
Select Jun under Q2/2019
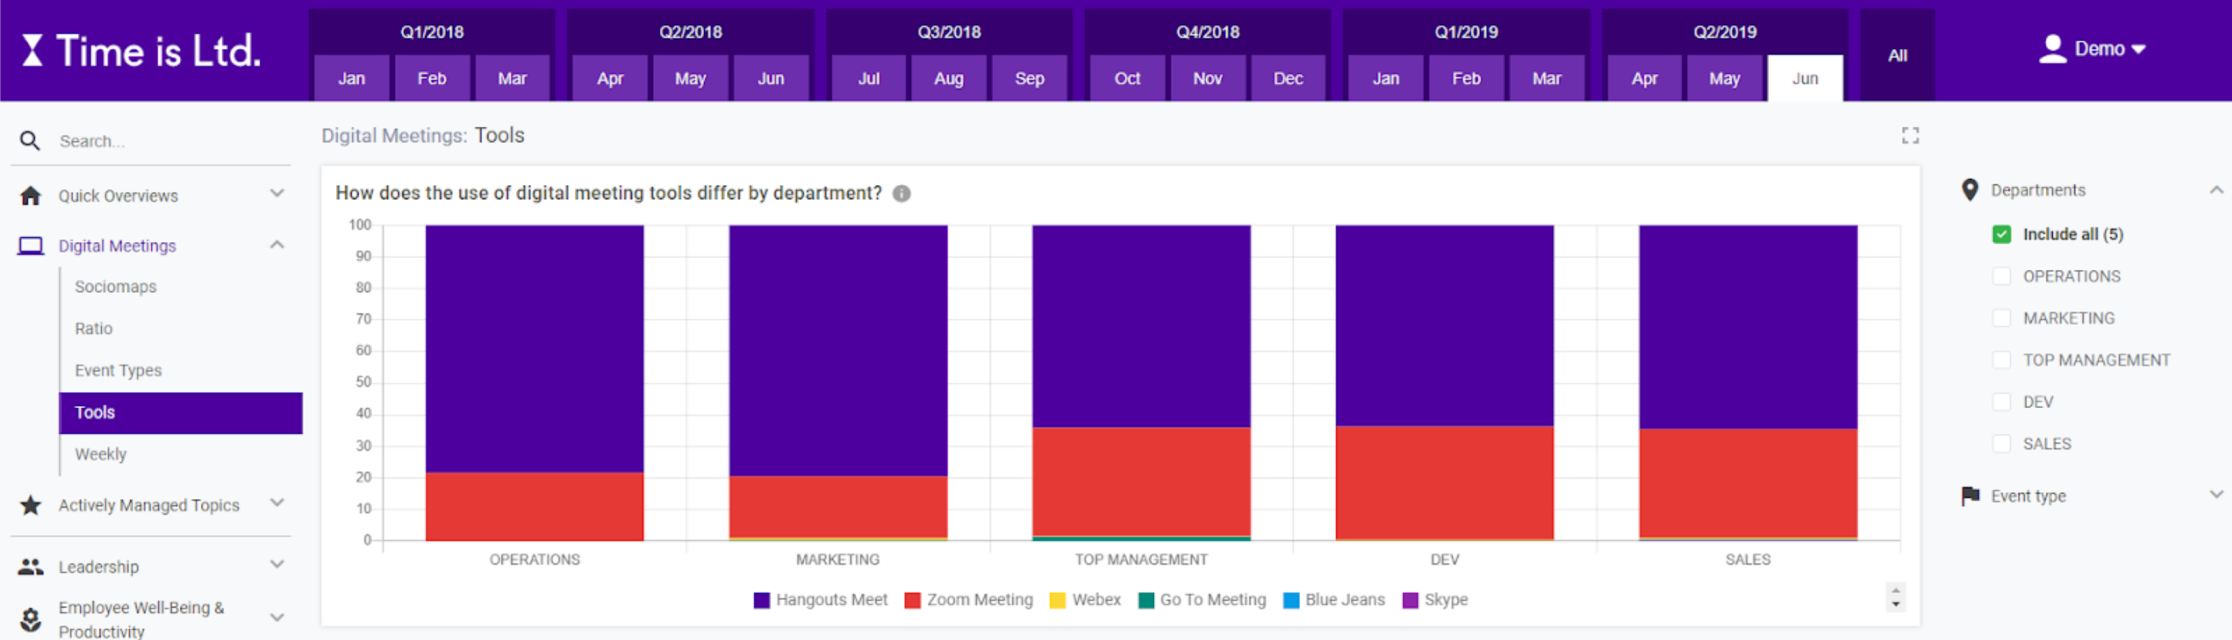(1805, 78)
